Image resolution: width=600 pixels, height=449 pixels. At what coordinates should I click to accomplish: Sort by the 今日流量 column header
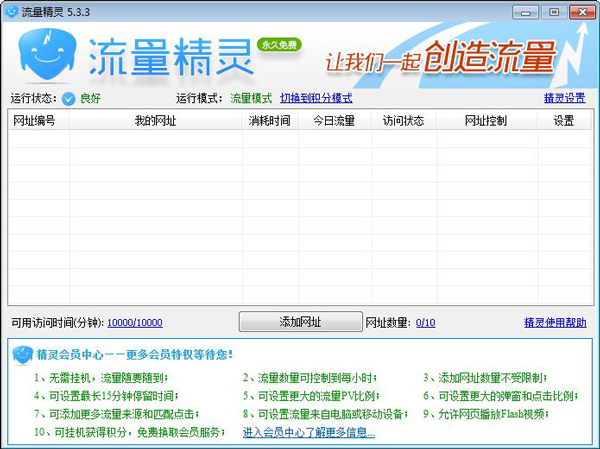[335, 121]
